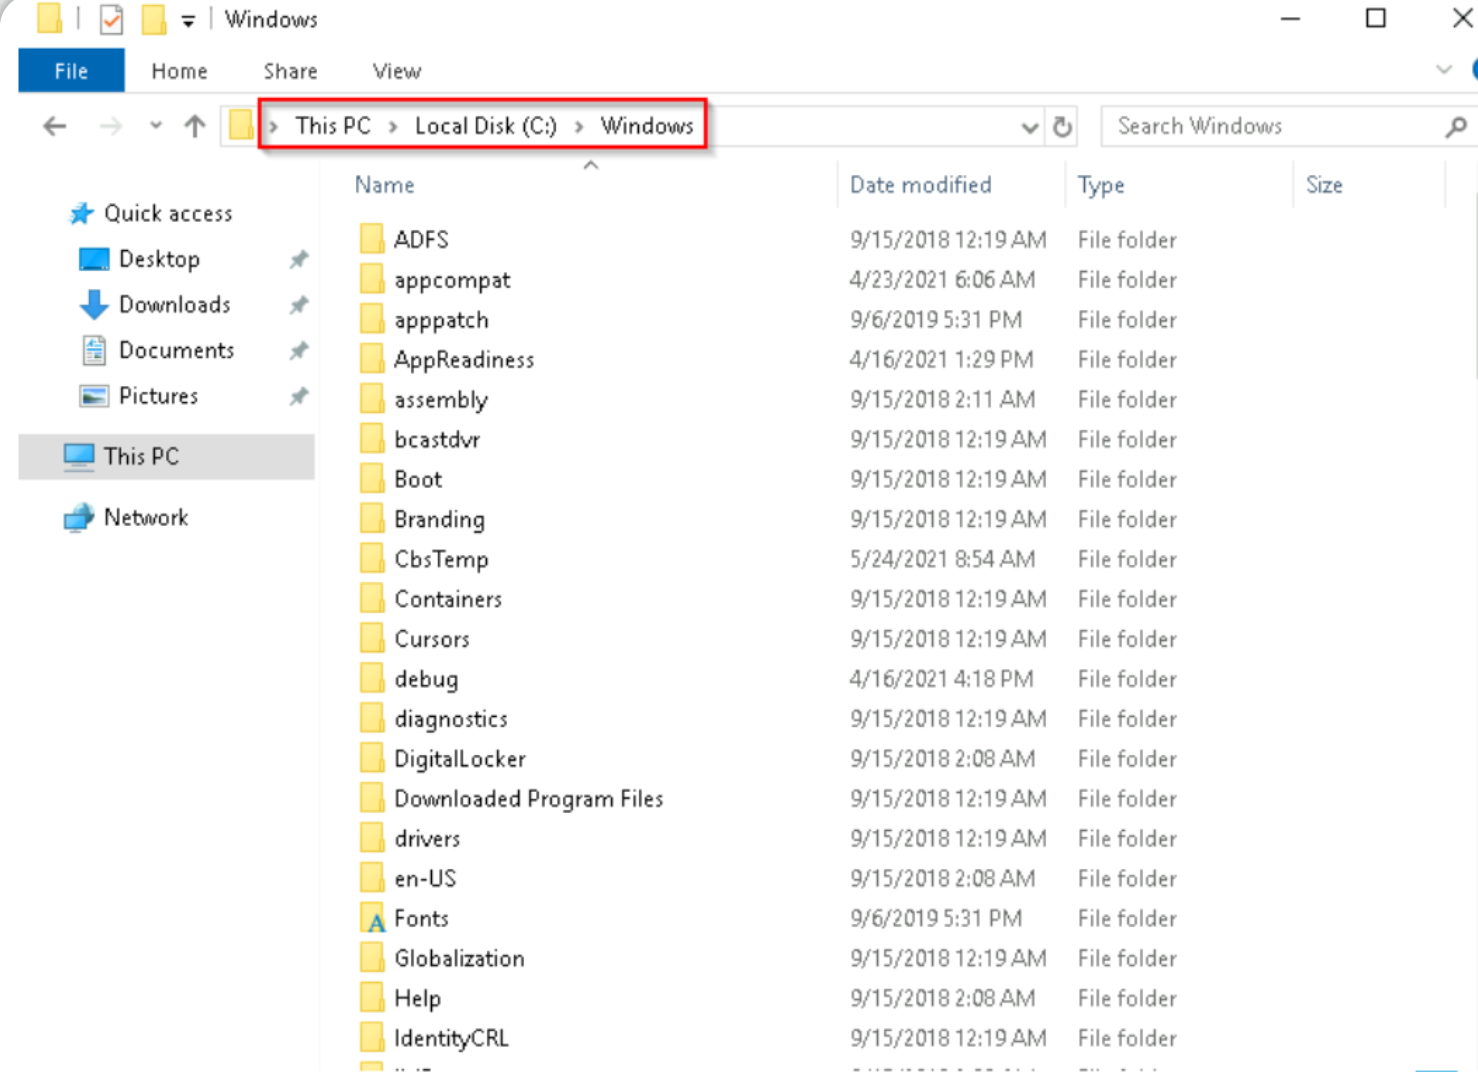This screenshot has height=1072, width=1478.
Task: Open the recent locations dropdown
Action: (155, 126)
